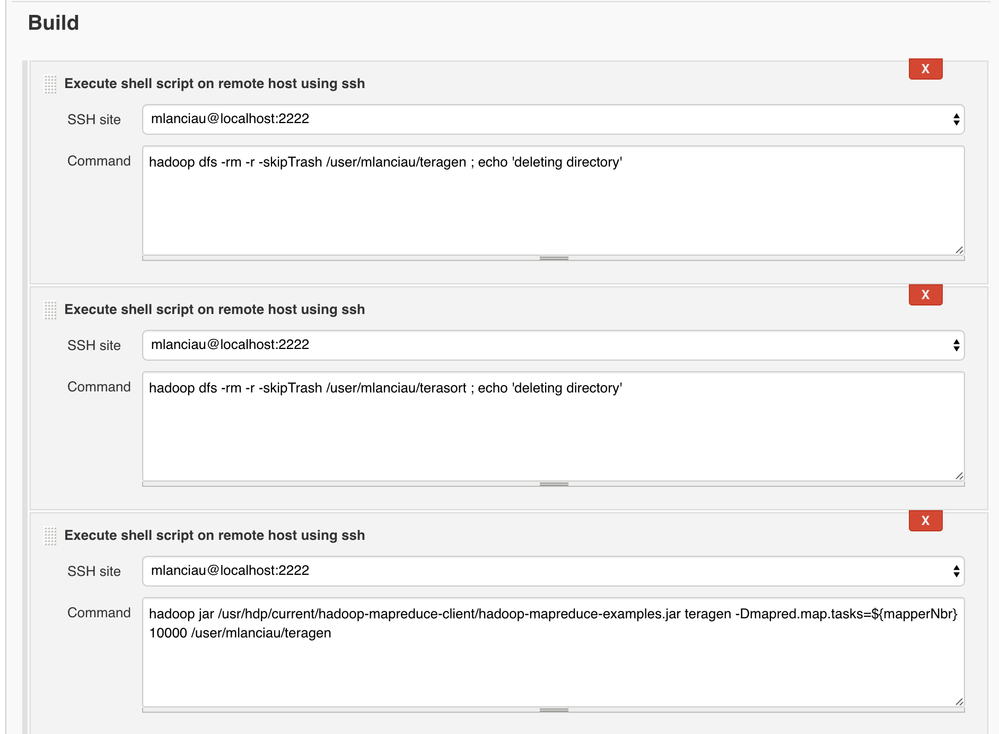Click the first step's "Execute shell script" title
999x734 pixels.
[214, 84]
